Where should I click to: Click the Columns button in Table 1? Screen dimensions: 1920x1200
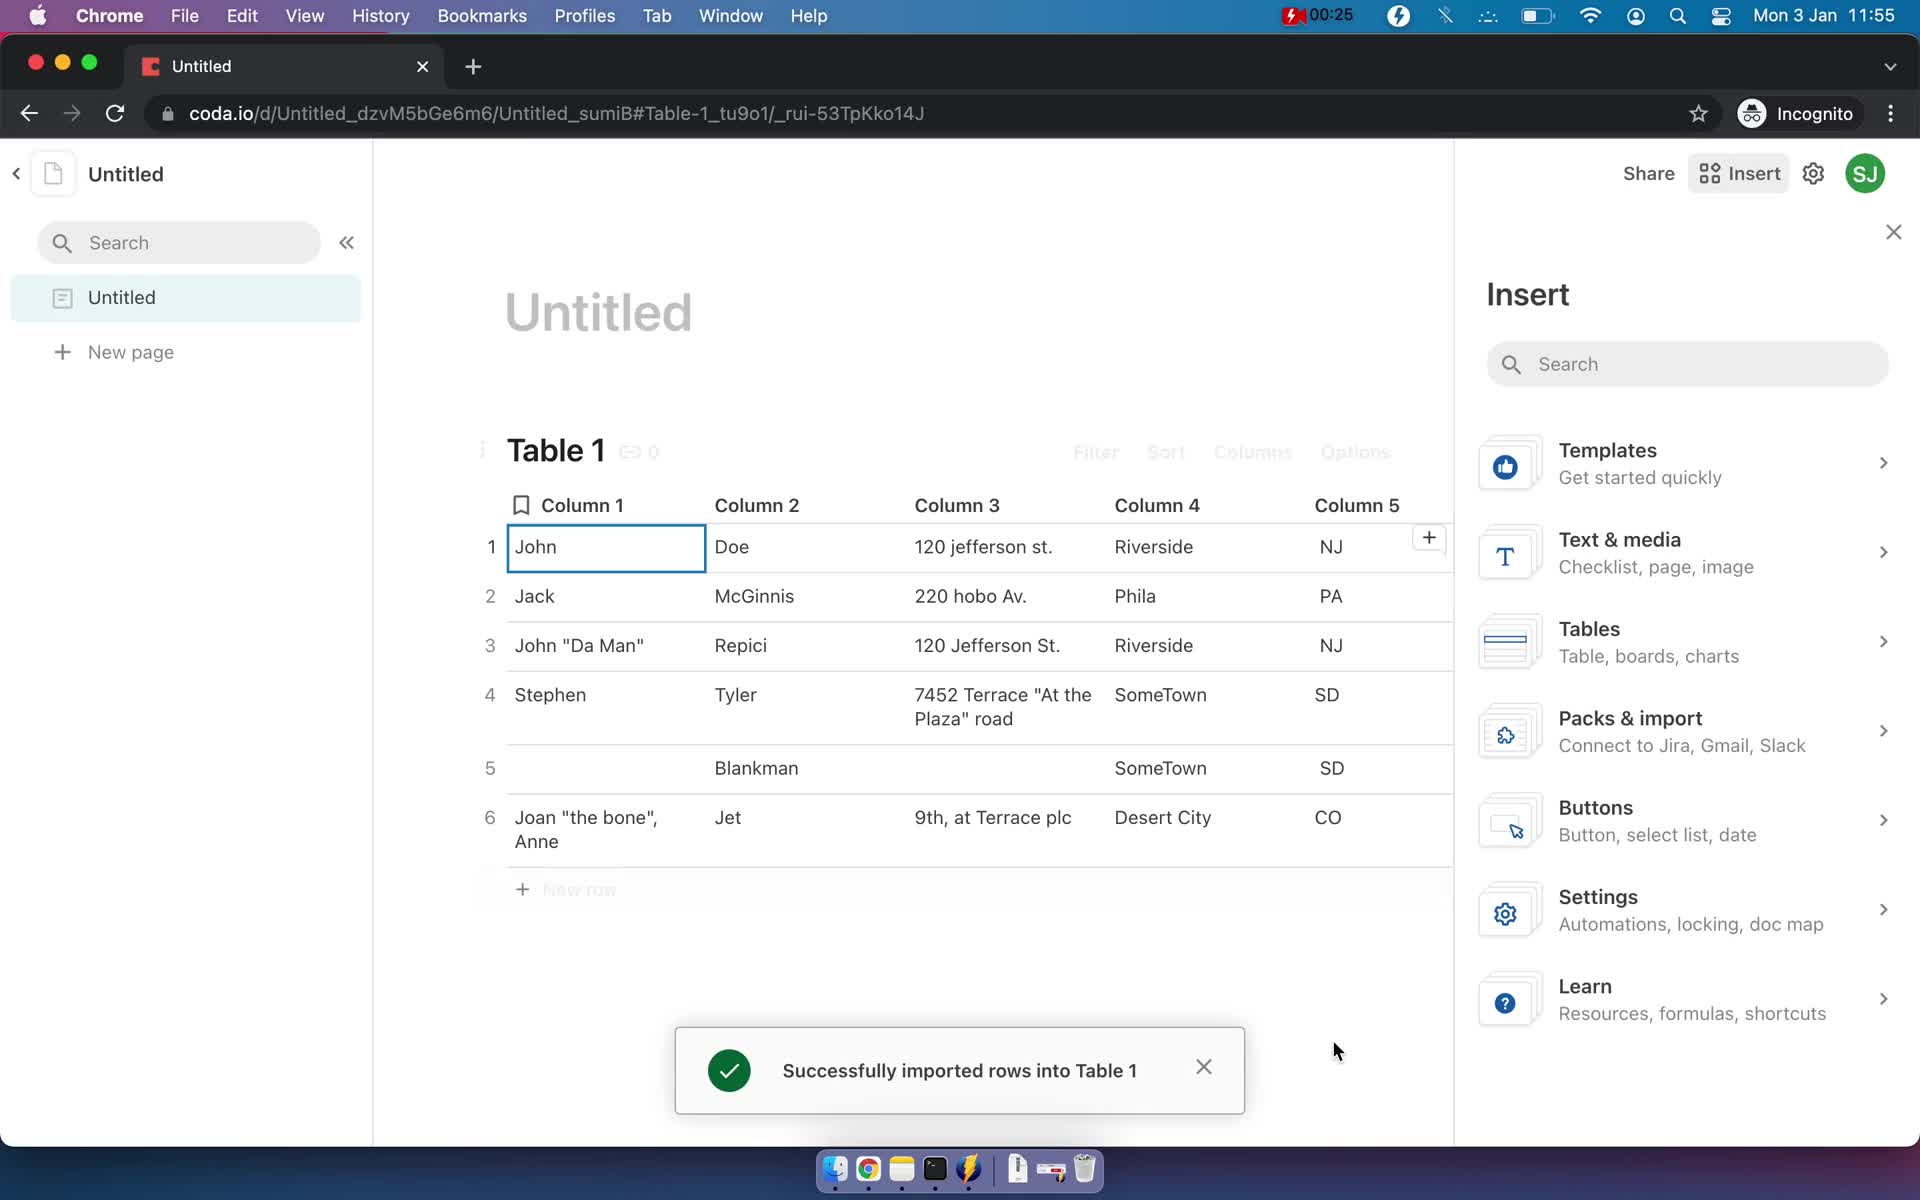[x=1252, y=451]
